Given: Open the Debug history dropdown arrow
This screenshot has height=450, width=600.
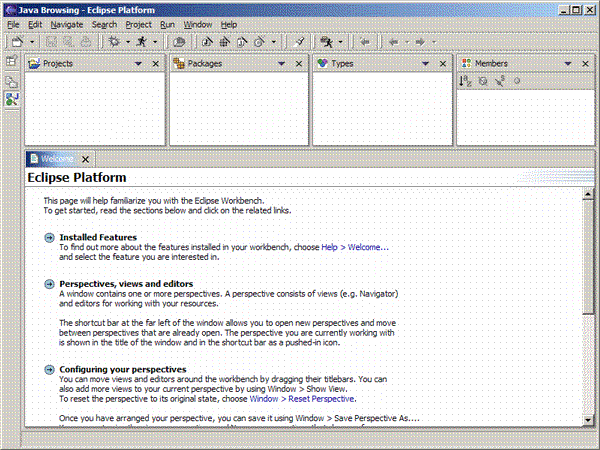Looking at the screenshot, I should (128, 42).
